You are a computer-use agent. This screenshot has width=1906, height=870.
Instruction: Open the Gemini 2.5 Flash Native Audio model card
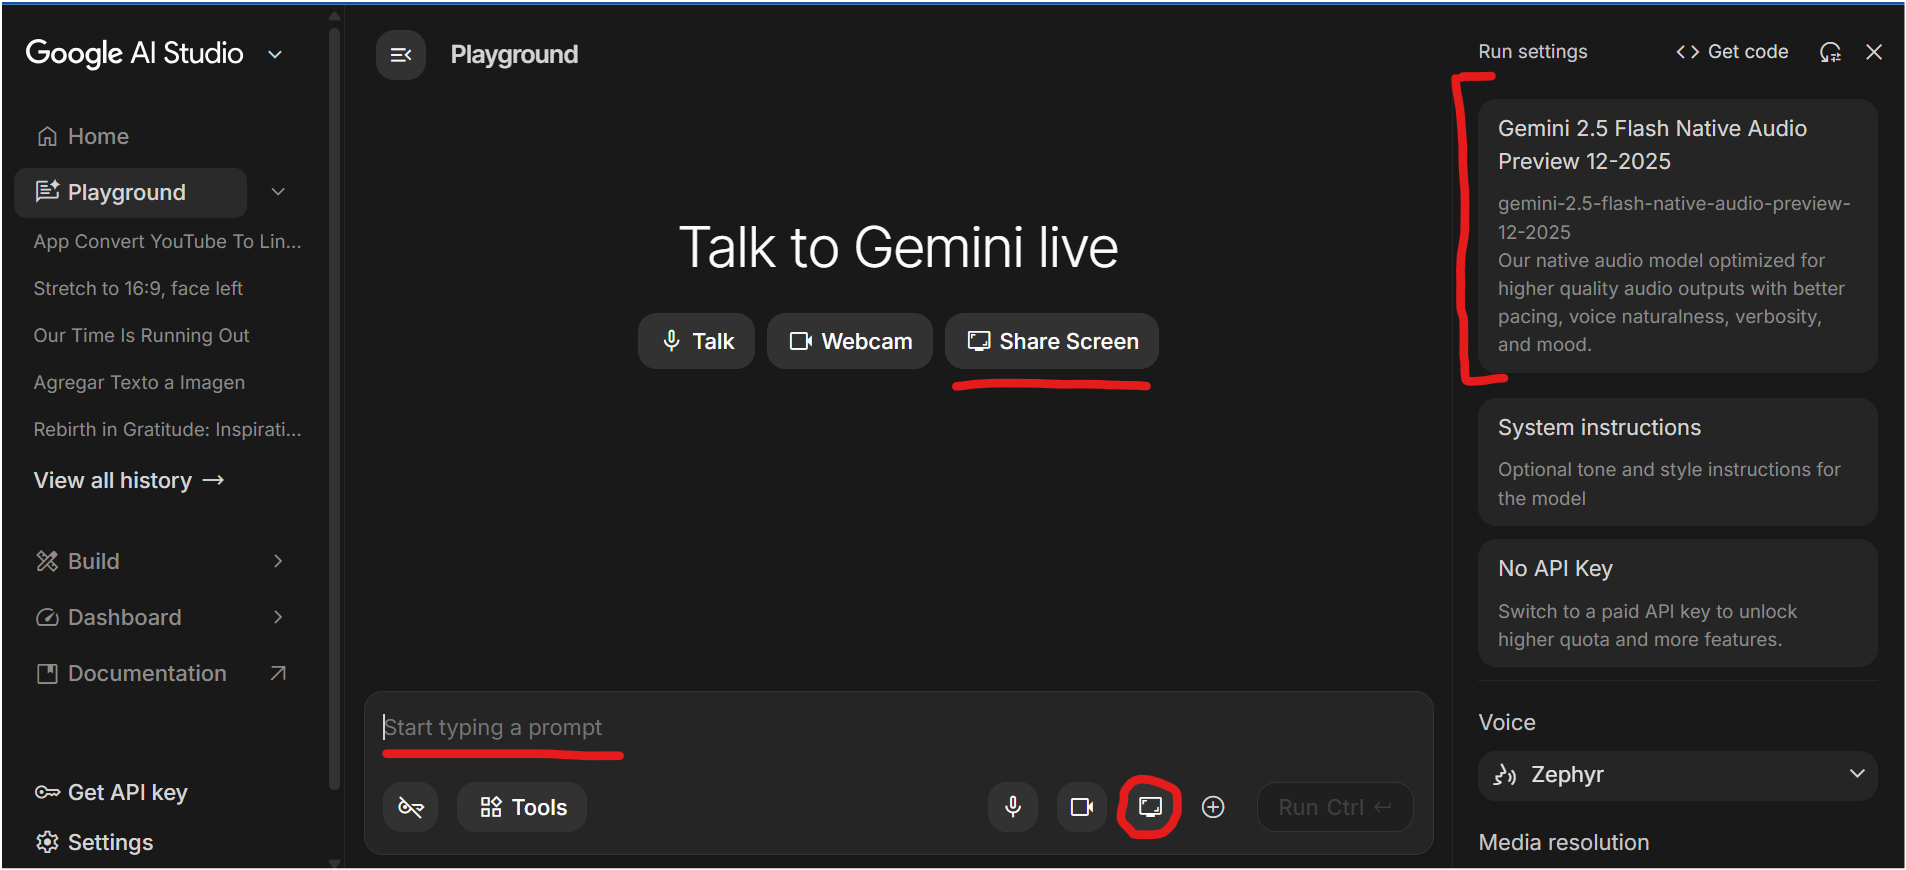(x=1677, y=236)
